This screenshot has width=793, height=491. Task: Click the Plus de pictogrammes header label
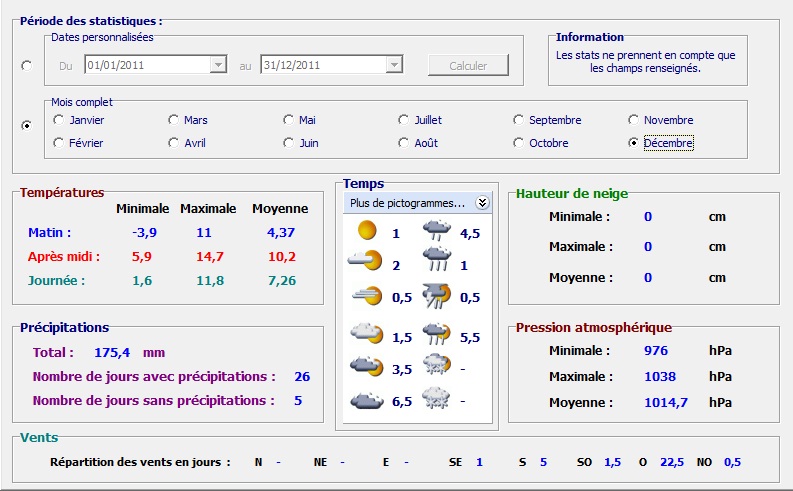pyautogui.click(x=406, y=203)
